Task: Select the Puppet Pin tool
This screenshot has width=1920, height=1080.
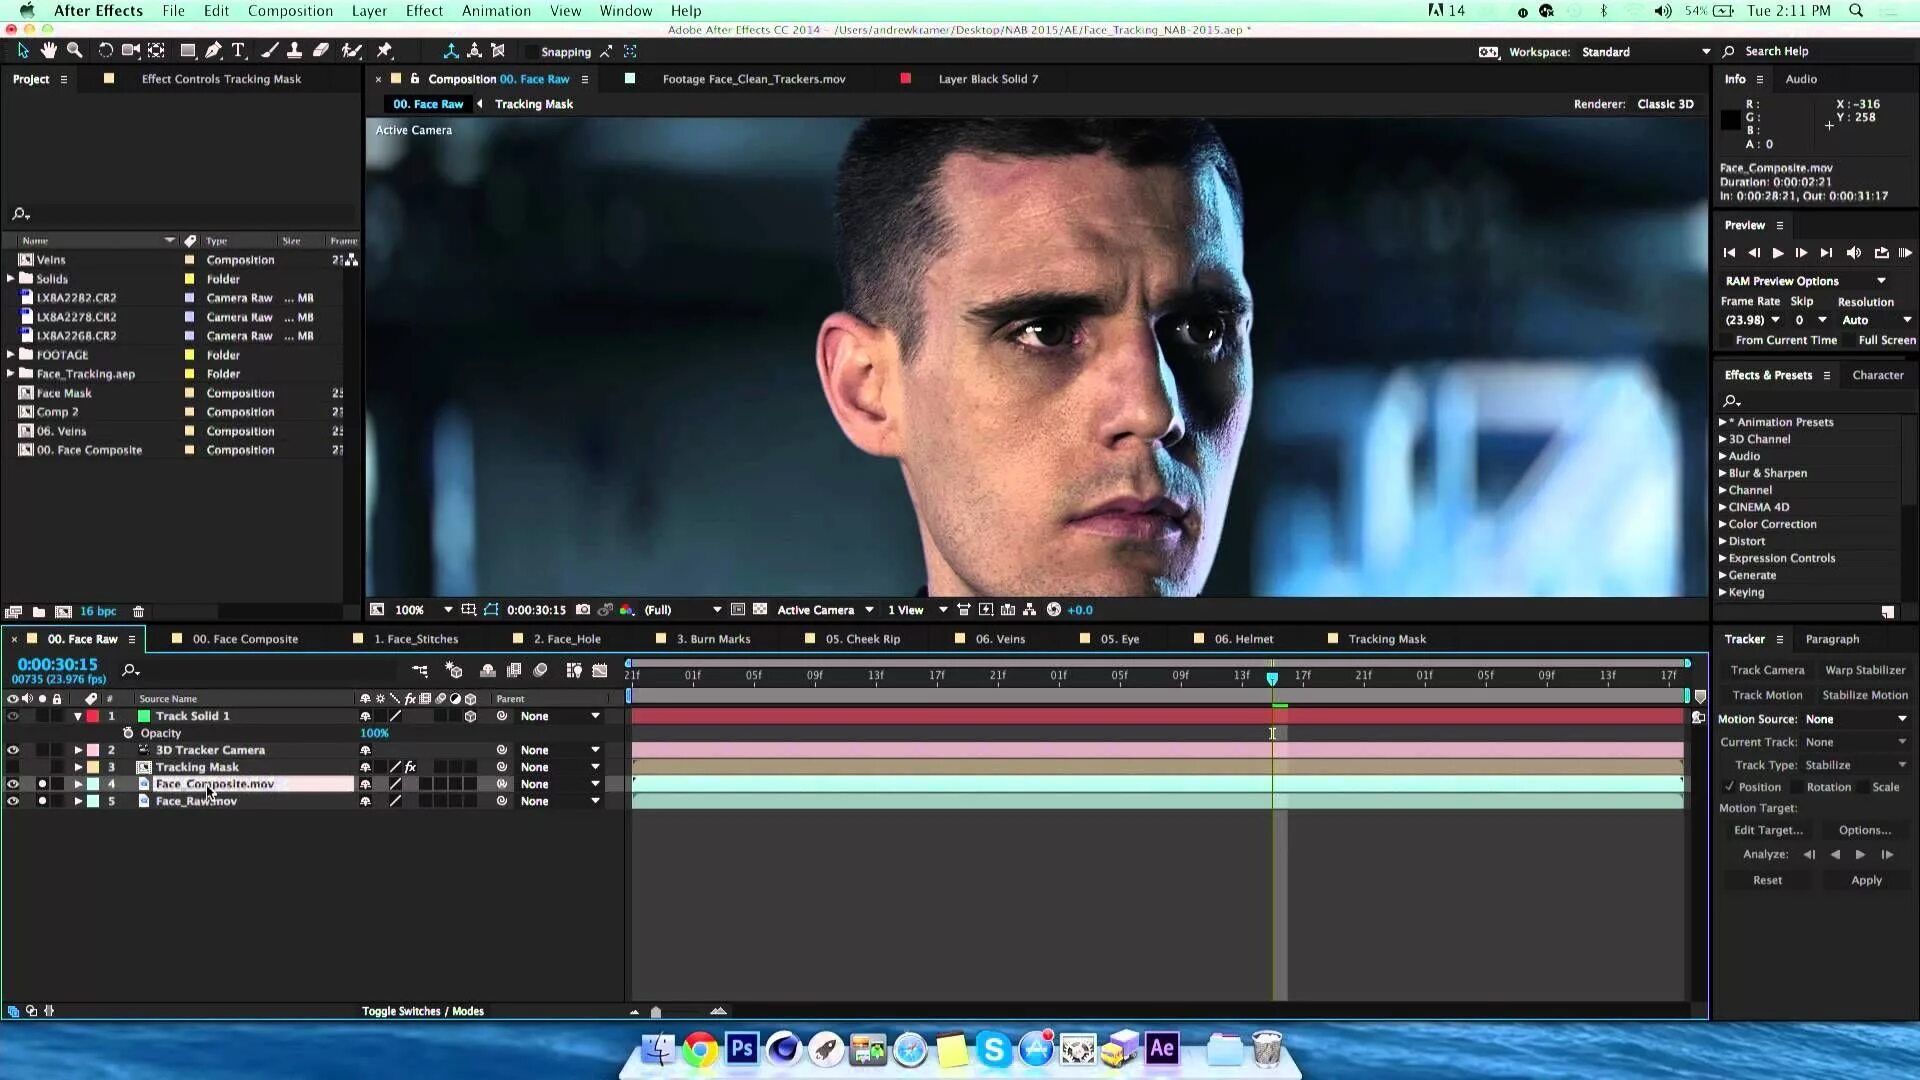Action: pyautogui.click(x=384, y=50)
